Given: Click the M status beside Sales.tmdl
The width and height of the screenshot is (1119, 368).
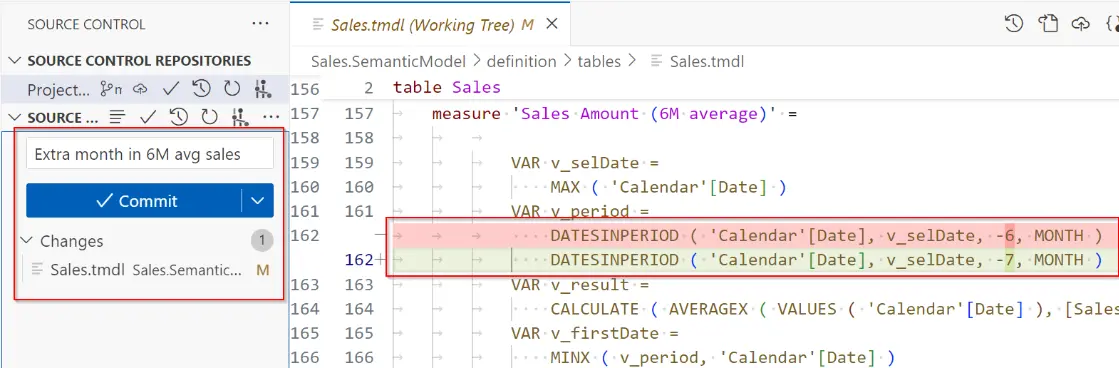Looking at the screenshot, I should click(262, 270).
